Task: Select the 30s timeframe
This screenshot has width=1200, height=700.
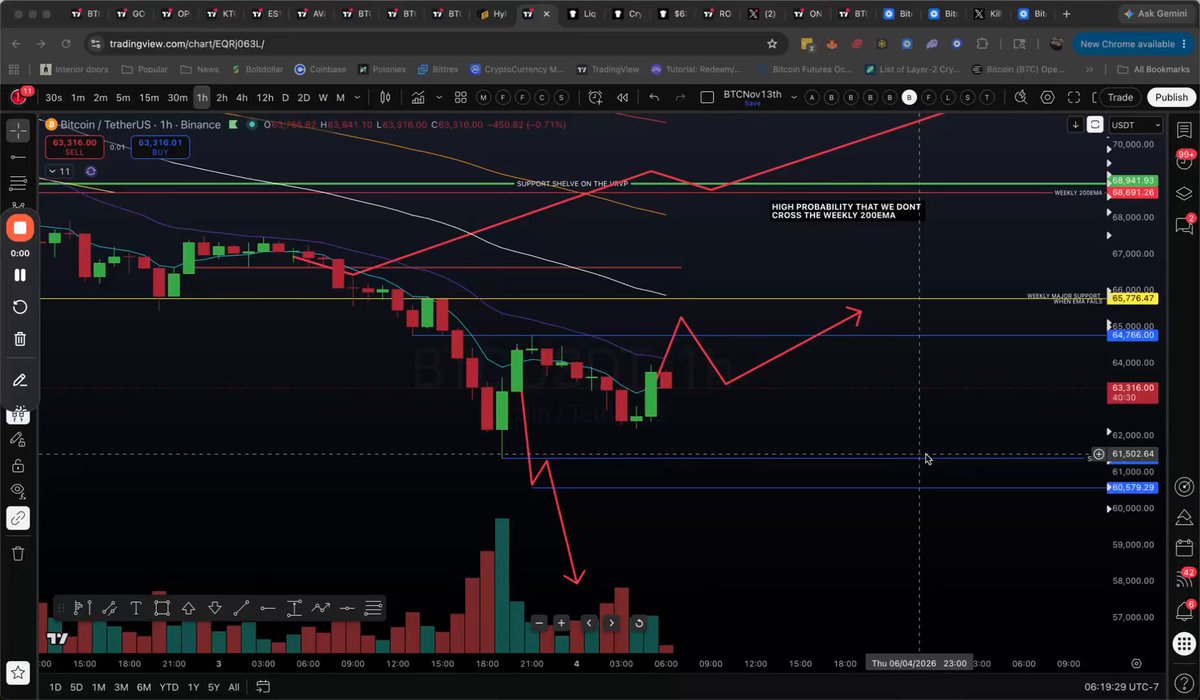Action: [x=53, y=97]
